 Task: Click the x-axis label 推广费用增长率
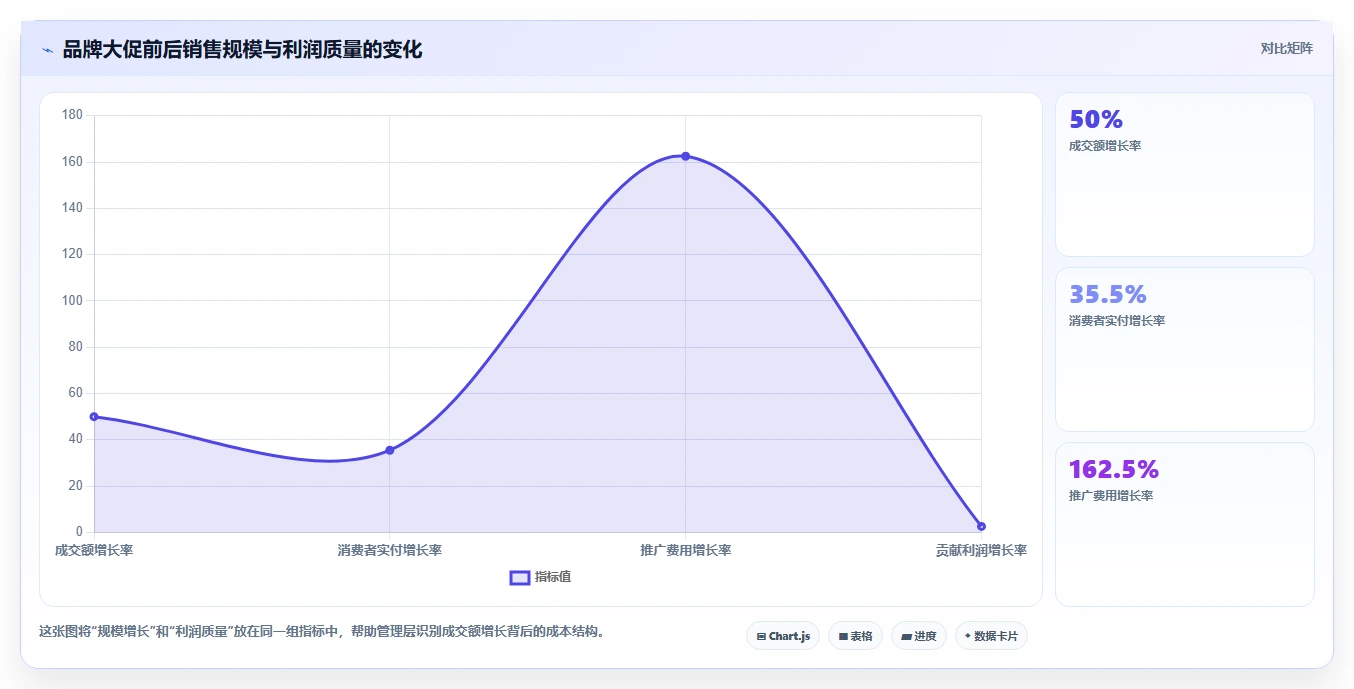tap(686, 550)
